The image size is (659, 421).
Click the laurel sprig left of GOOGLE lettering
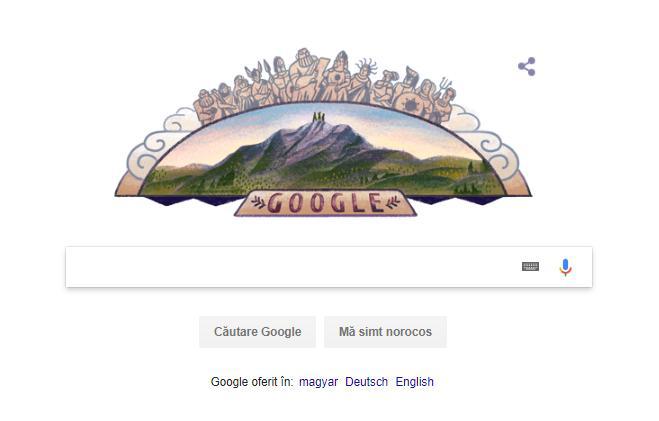[x=258, y=203]
